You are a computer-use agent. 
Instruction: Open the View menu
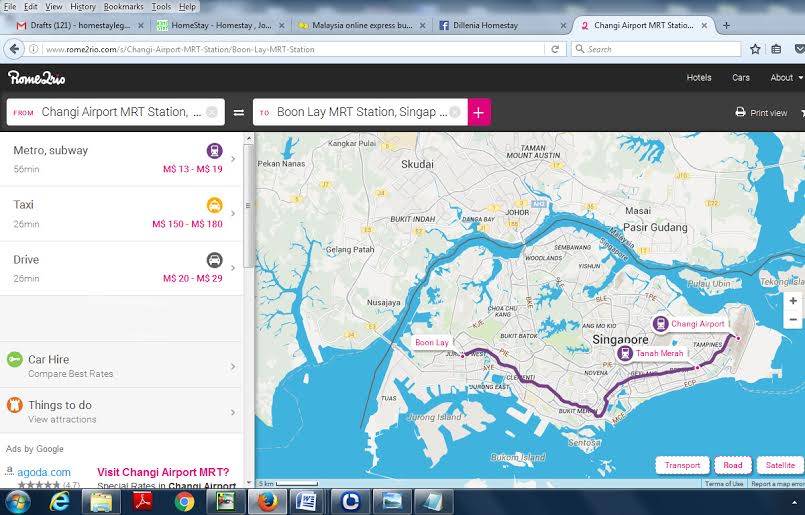tap(53, 7)
